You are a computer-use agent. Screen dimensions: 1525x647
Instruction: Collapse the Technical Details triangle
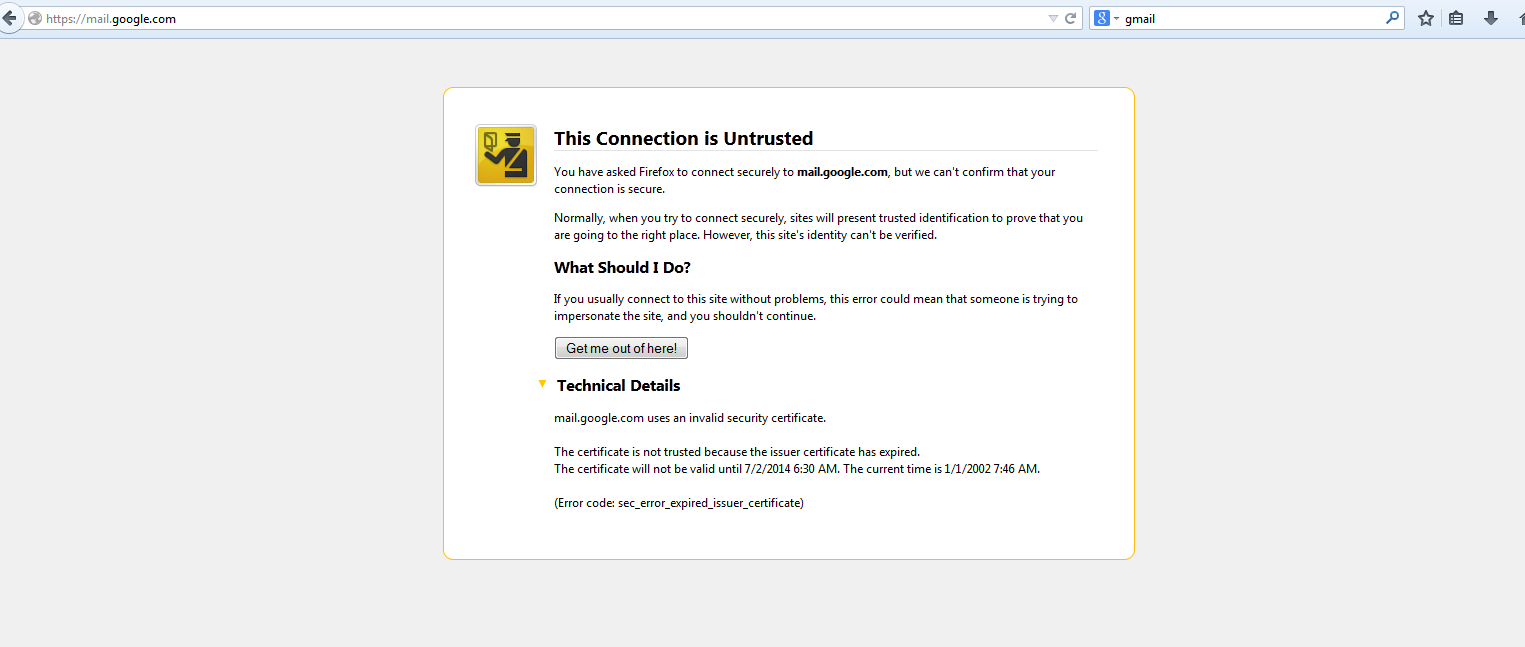[x=542, y=384]
